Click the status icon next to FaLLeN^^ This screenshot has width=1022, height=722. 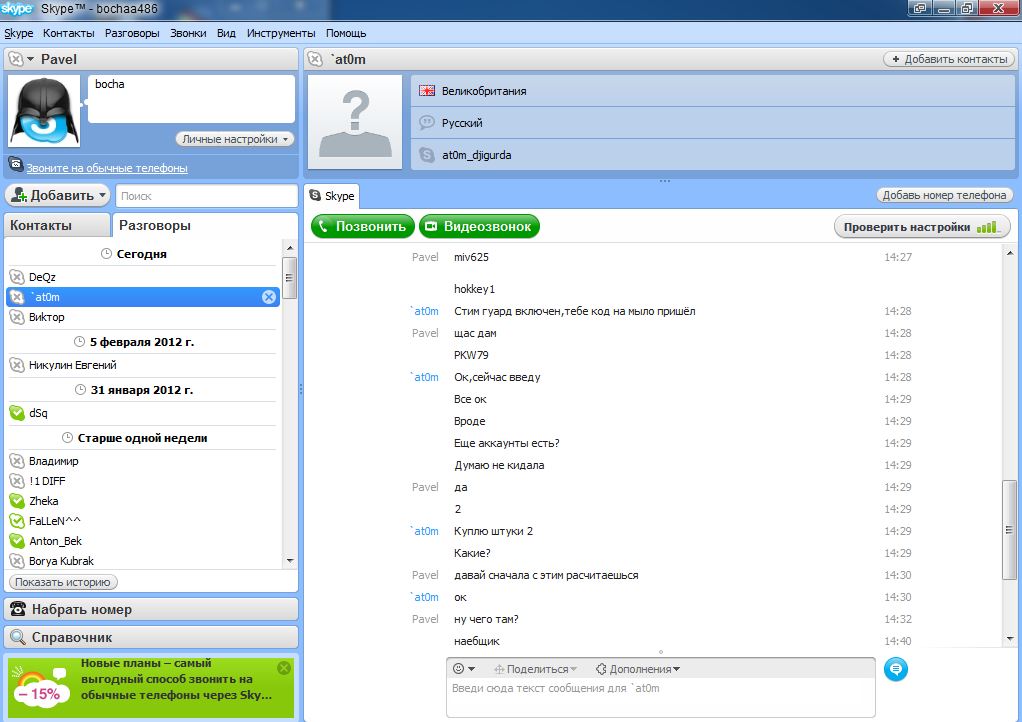pyautogui.click(x=17, y=521)
